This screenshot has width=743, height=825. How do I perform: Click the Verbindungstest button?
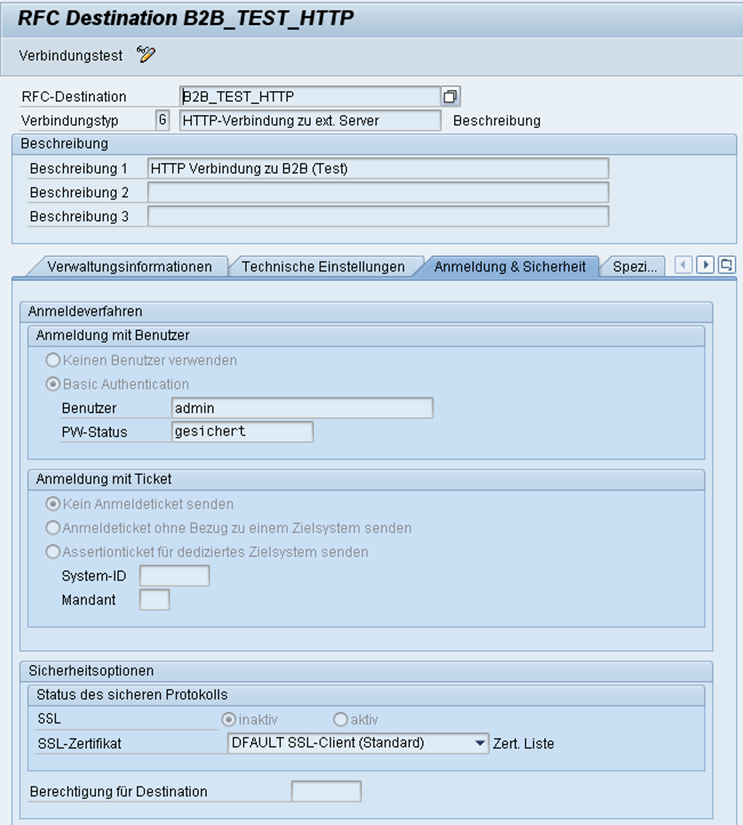pos(71,55)
